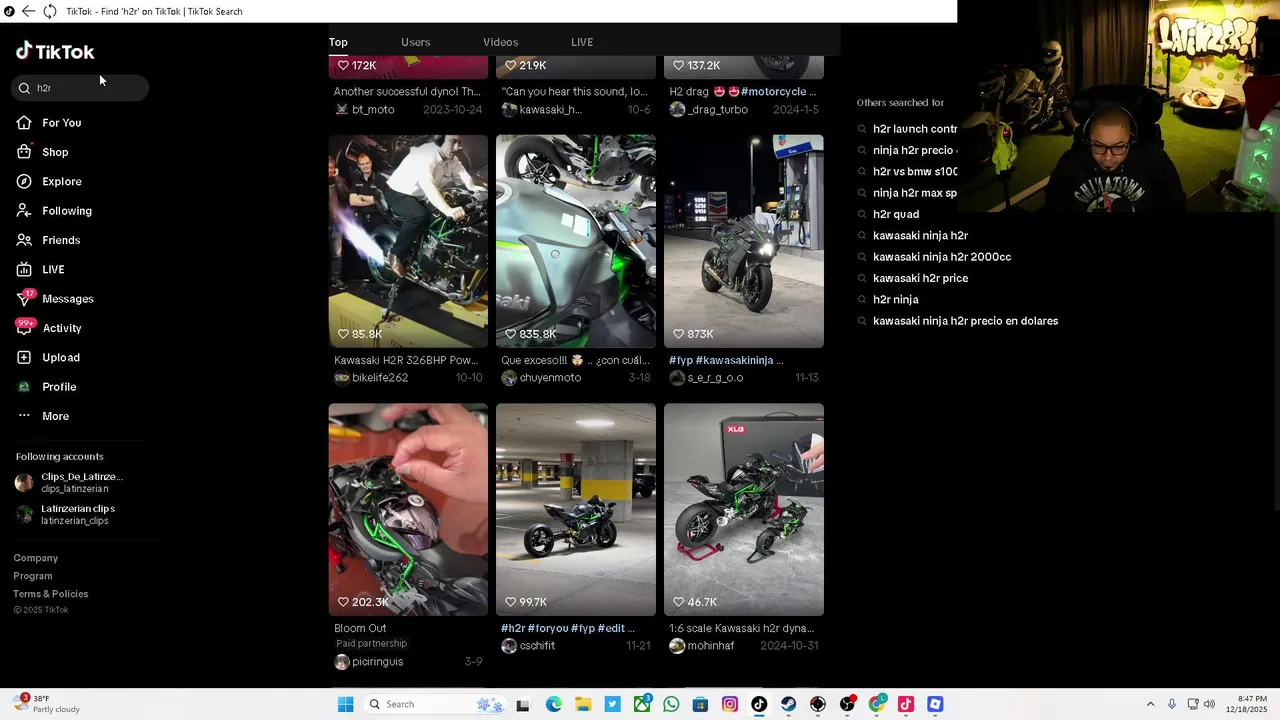Open File Explorer from taskbar

(x=583, y=704)
